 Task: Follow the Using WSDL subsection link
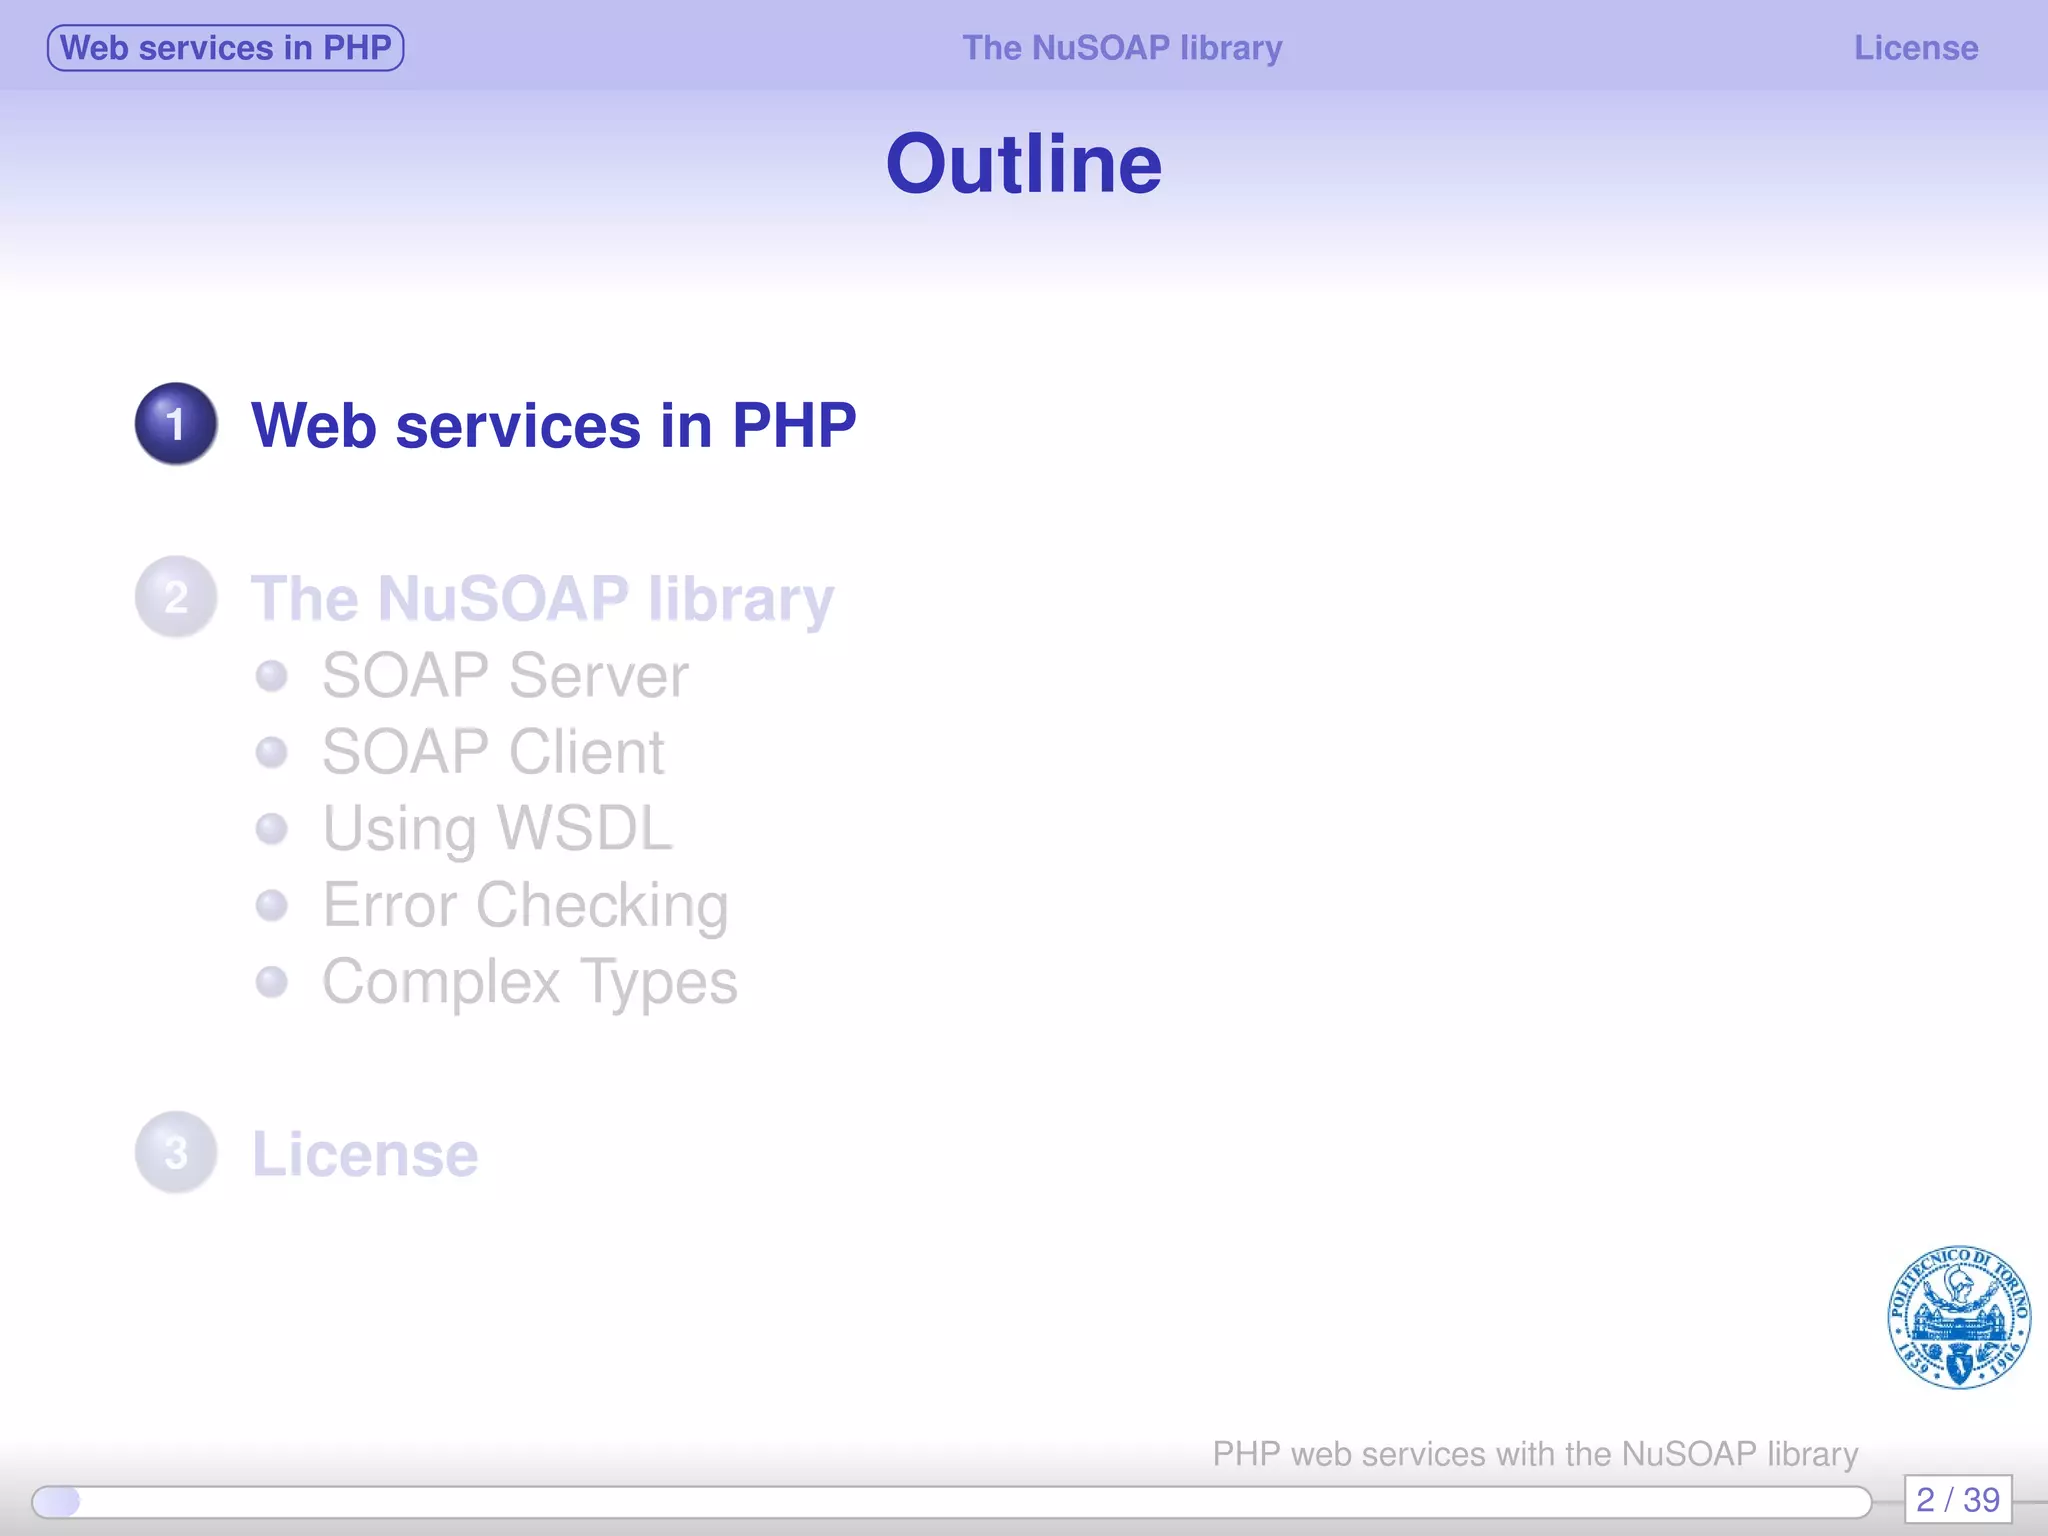click(x=497, y=829)
